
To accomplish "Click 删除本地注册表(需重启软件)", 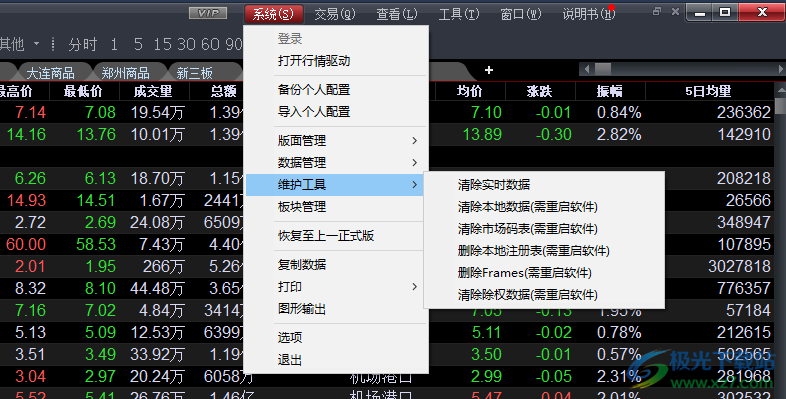I will [544, 251].
